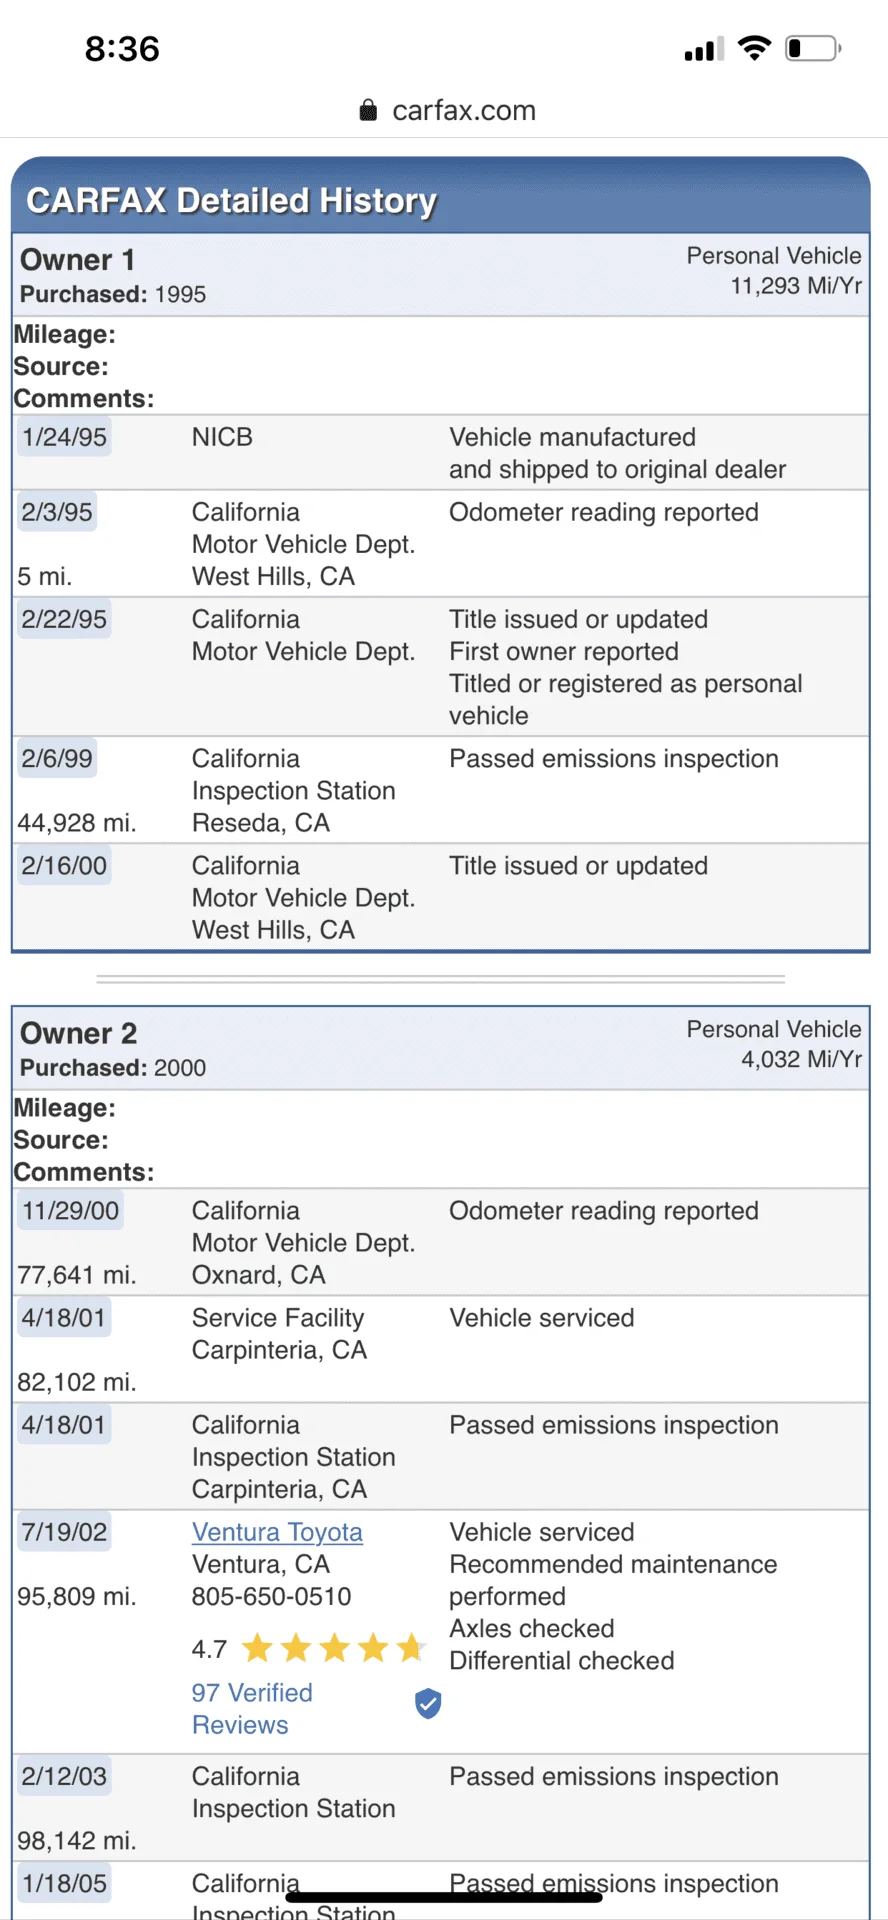This screenshot has width=888, height=1920.
Task: Open the Ventura Toyota link
Action: [277, 1532]
